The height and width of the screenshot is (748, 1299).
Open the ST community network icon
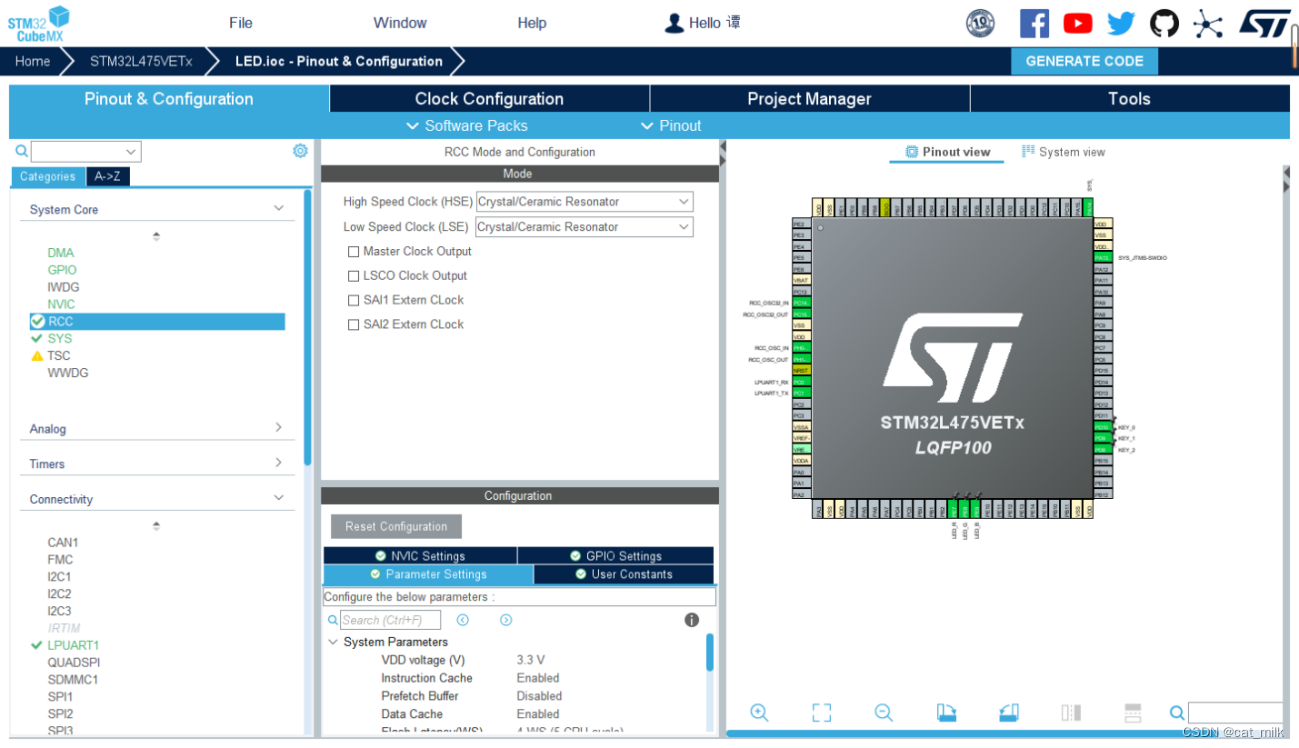1208,23
